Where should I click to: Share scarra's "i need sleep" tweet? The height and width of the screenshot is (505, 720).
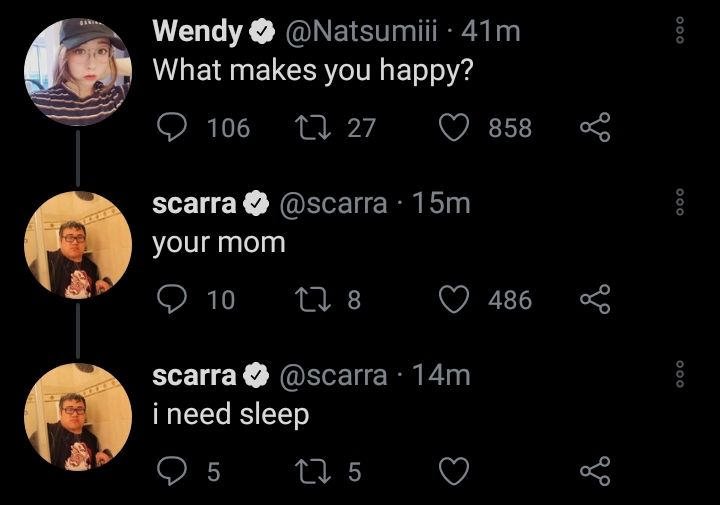(x=595, y=471)
